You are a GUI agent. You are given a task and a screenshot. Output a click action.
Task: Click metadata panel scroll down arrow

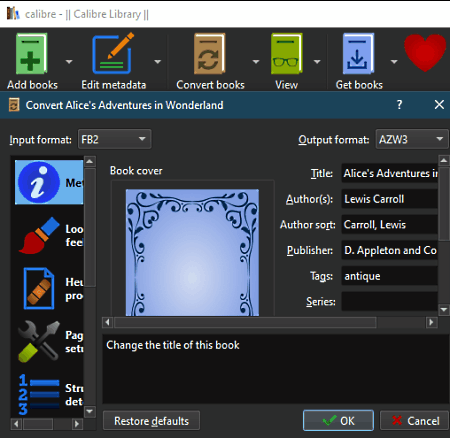point(444,310)
